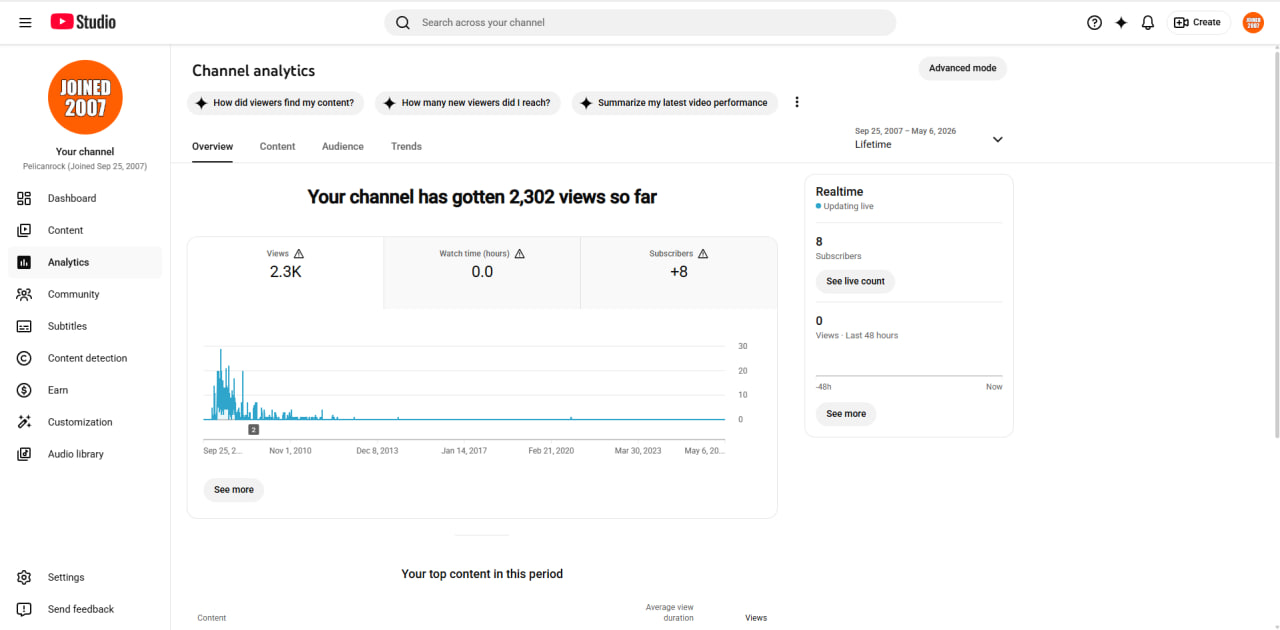The width and height of the screenshot is (1280, 630).
Task: Open Dashboard in the sidebar
Action: [85, 198]
